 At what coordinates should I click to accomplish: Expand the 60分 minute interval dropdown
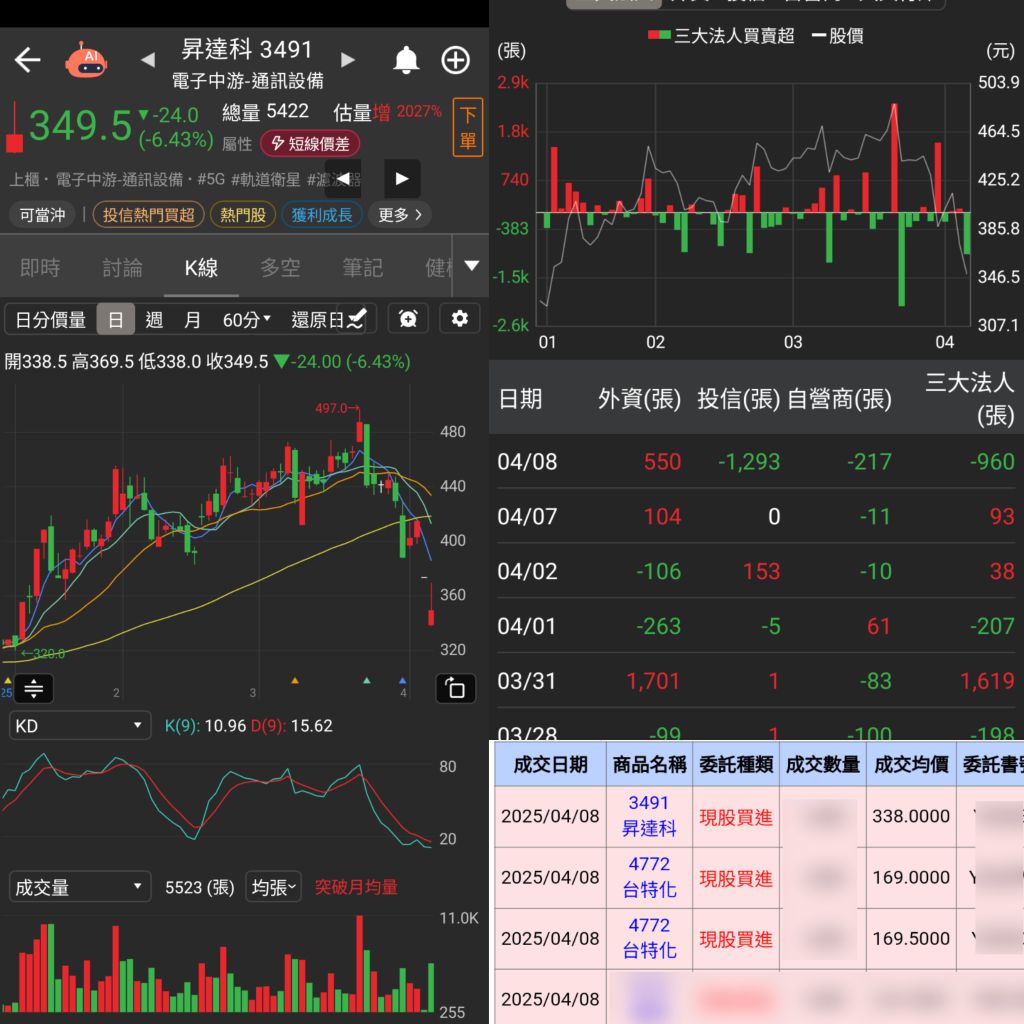coord(246,320)
